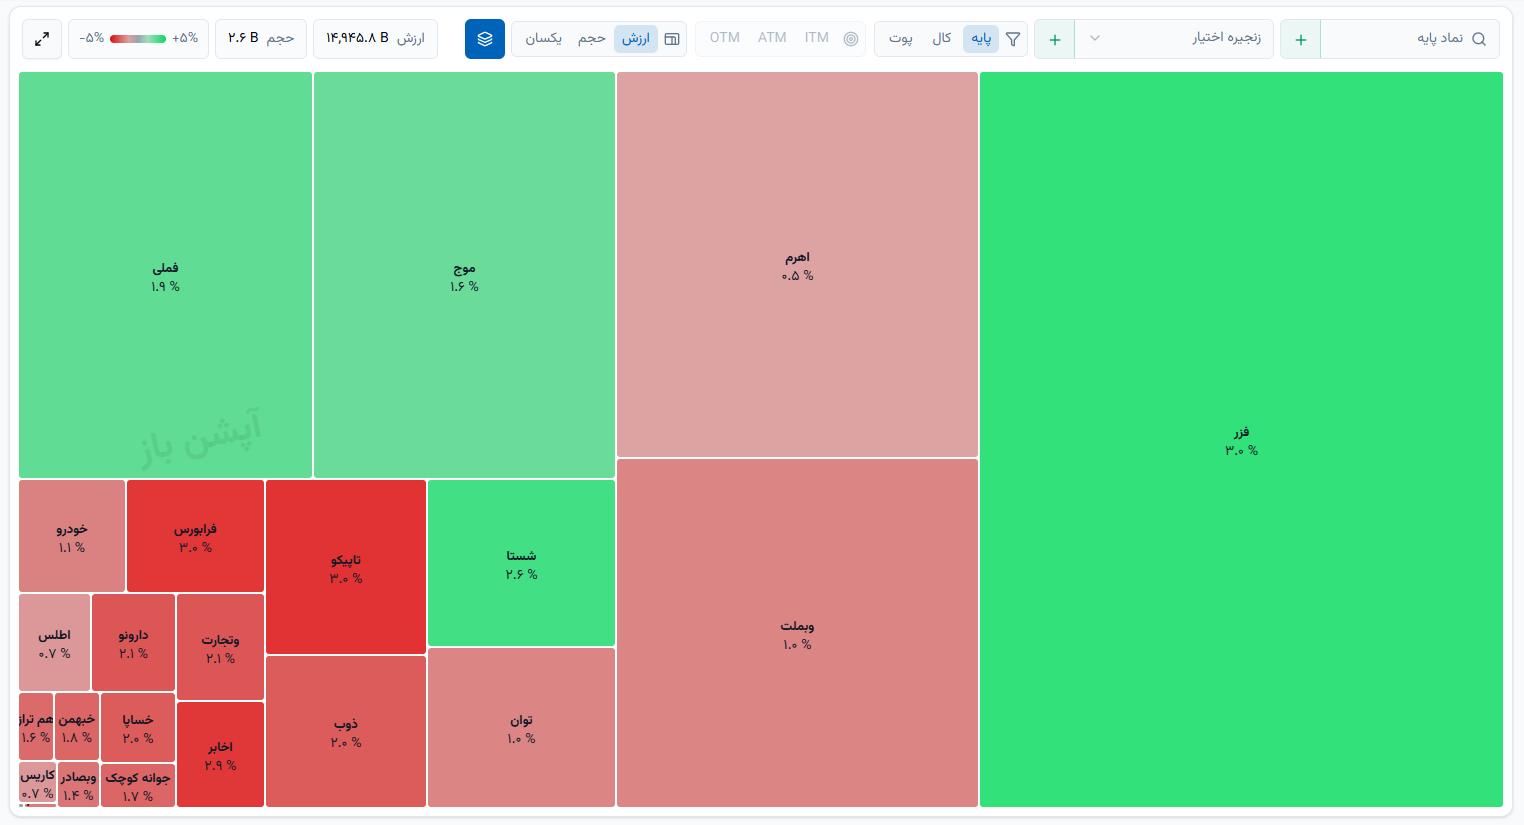Select the وبملت treemap tile
The height and width of the screenshot is (825, 1524).
(x=797, y=632)
